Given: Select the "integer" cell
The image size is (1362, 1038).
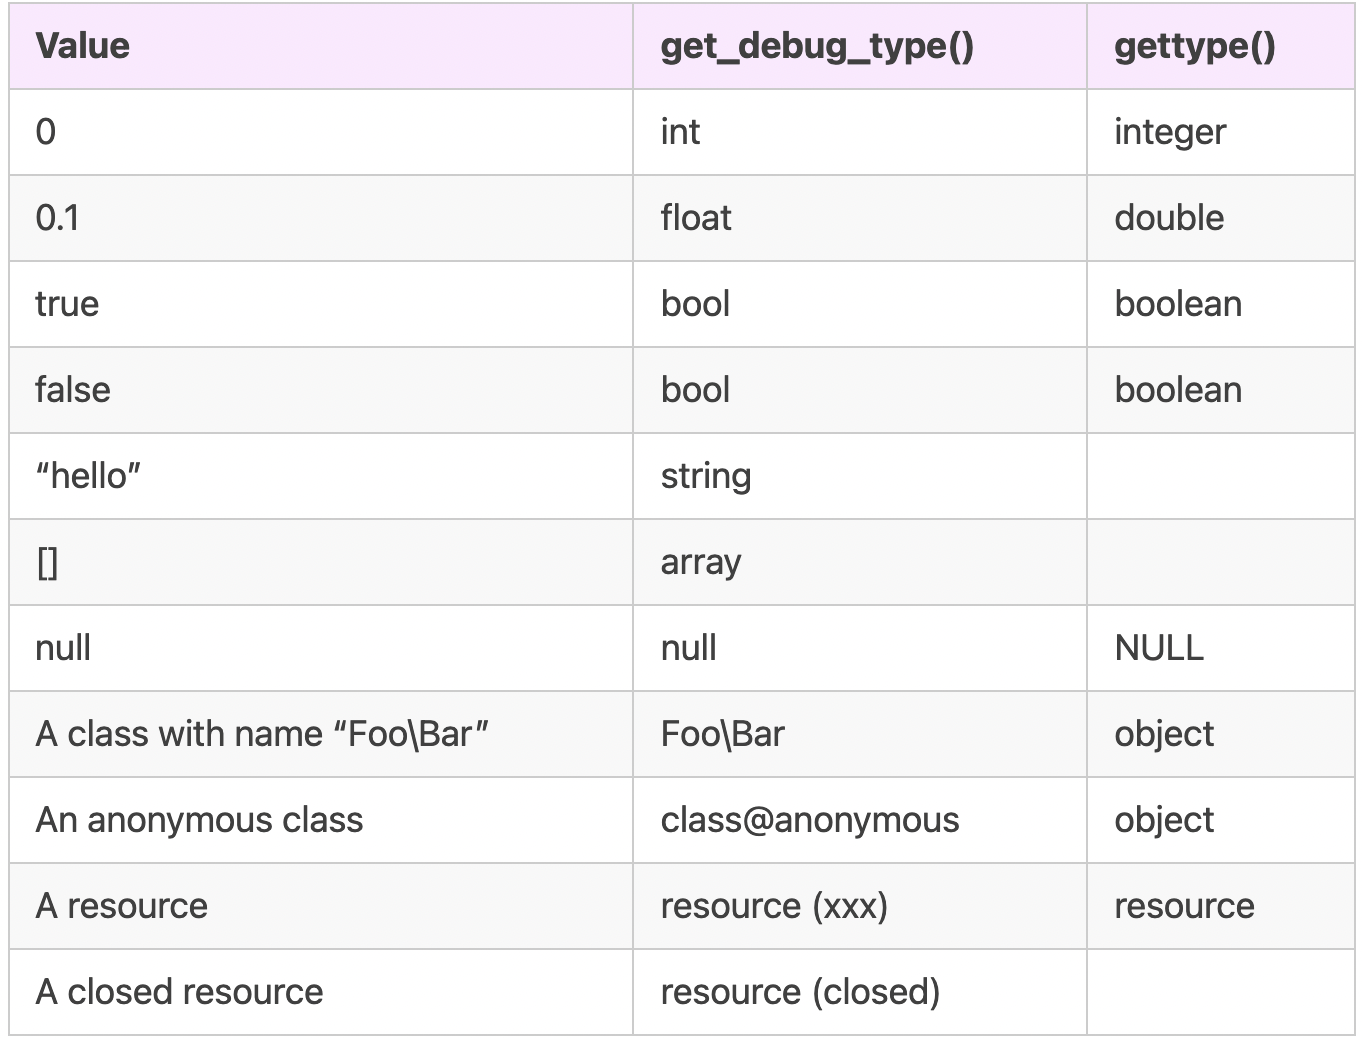Looking at the screenshot, I should click(1170, 132).
